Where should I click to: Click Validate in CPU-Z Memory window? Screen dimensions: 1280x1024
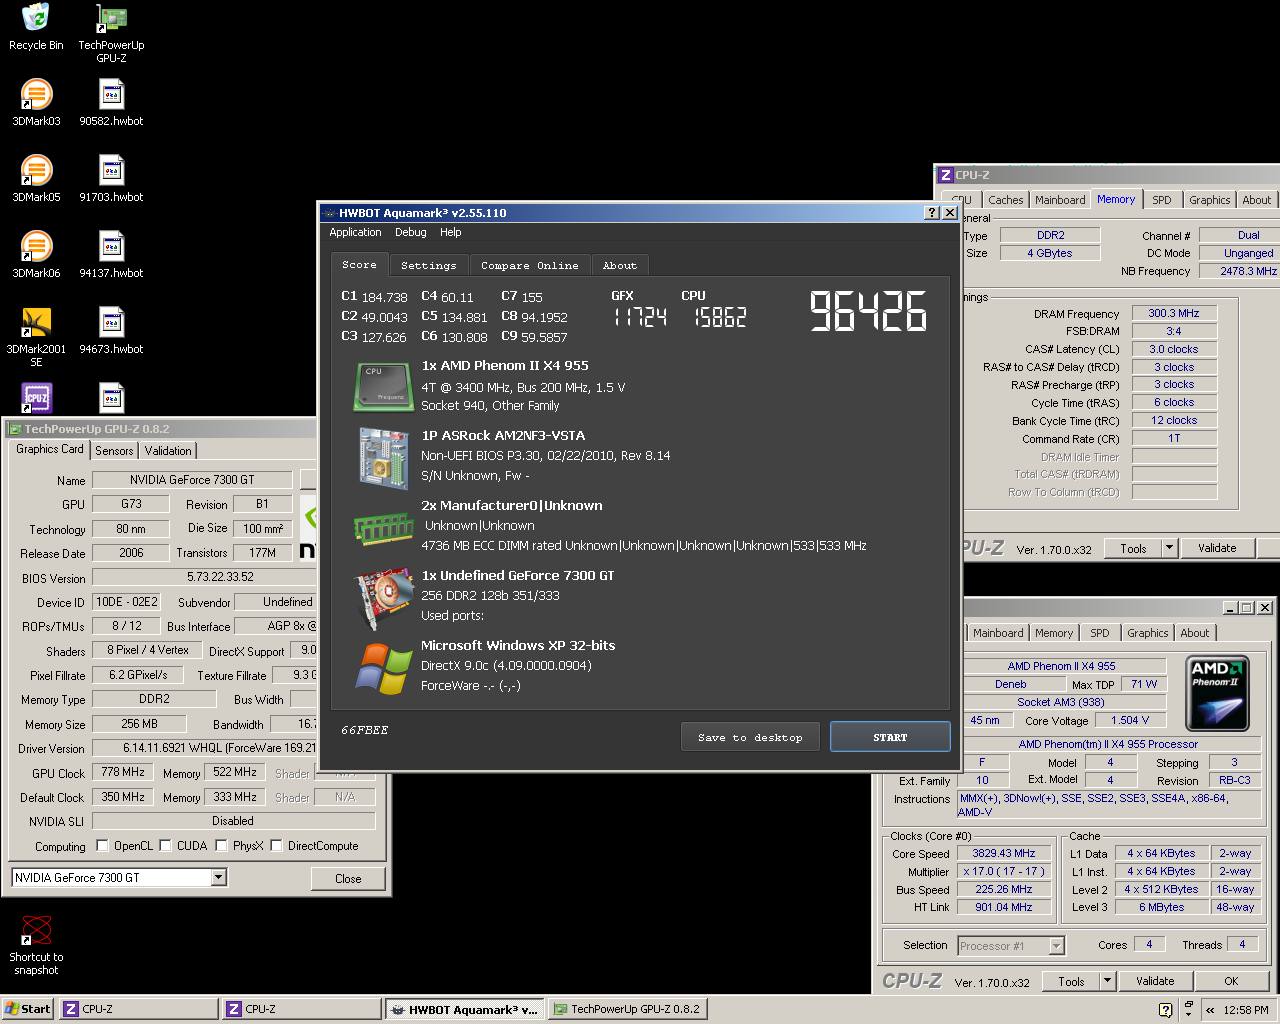point(1217,548)
